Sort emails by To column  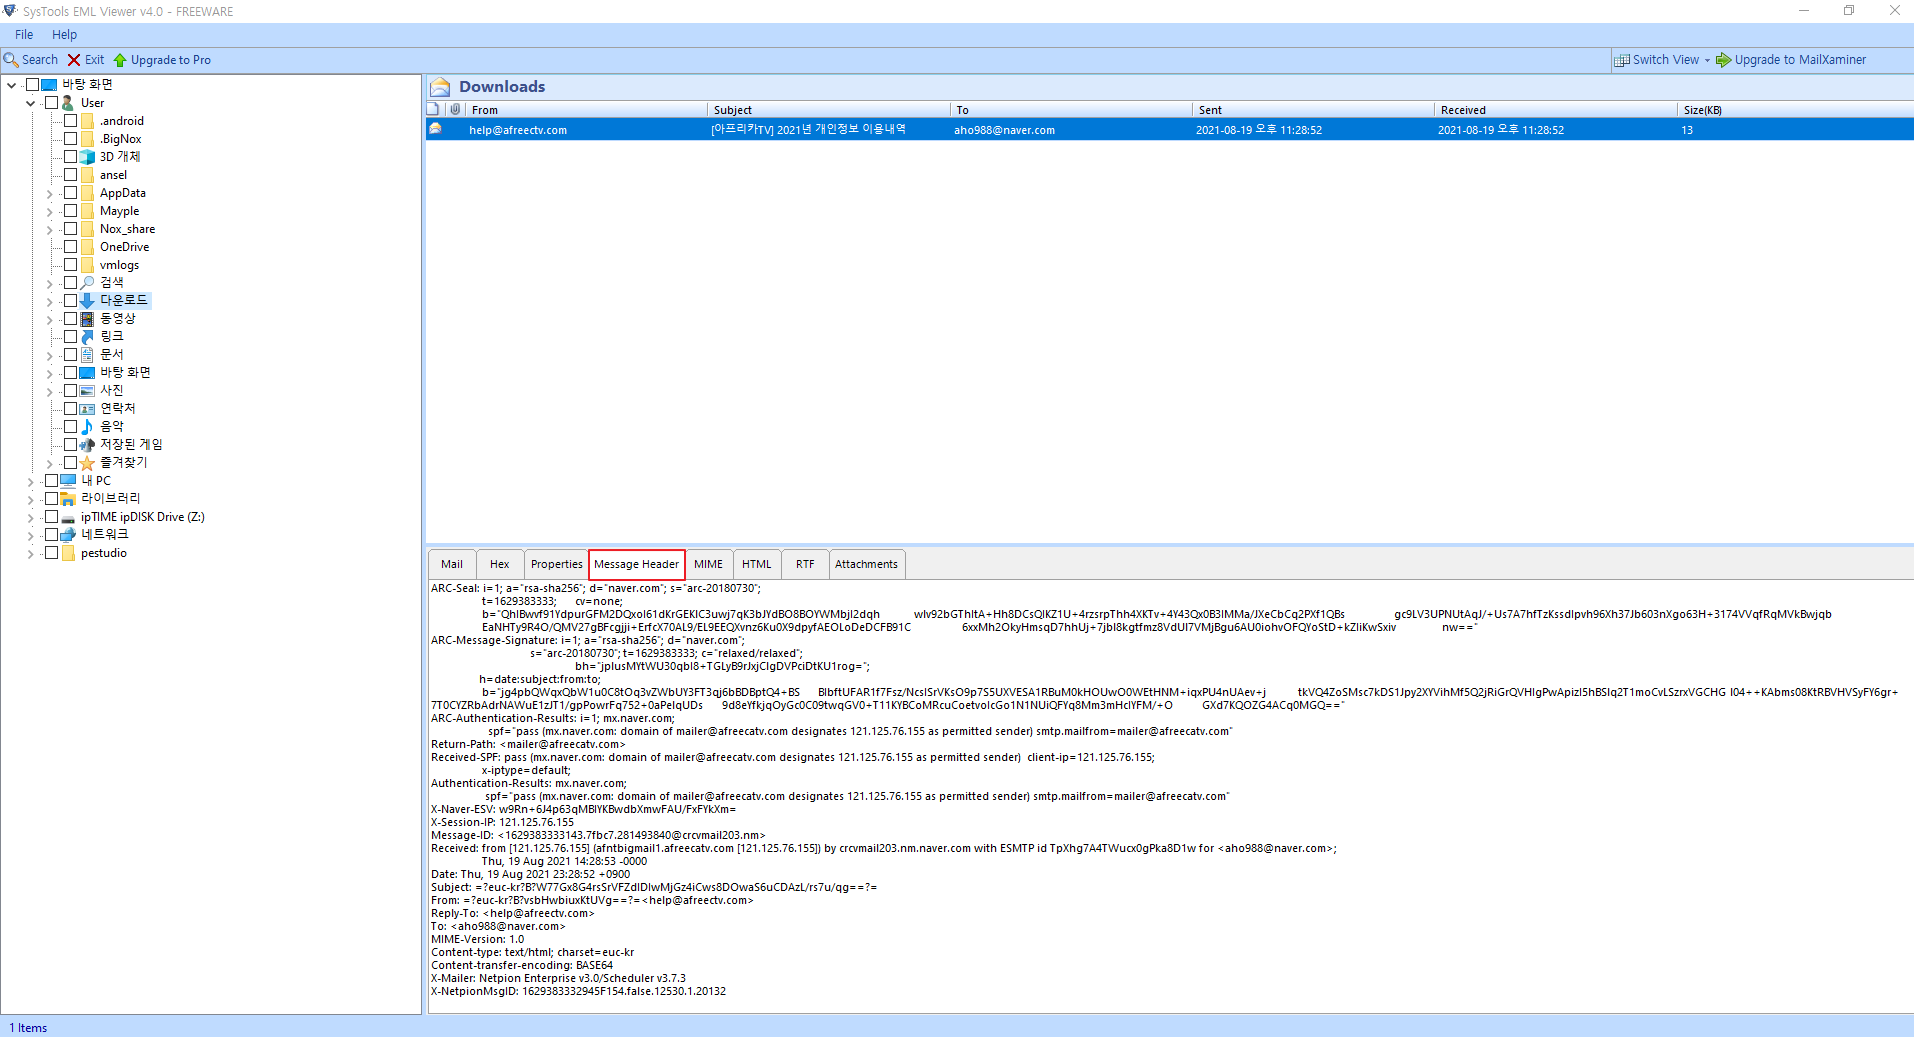pos(1070,110)
